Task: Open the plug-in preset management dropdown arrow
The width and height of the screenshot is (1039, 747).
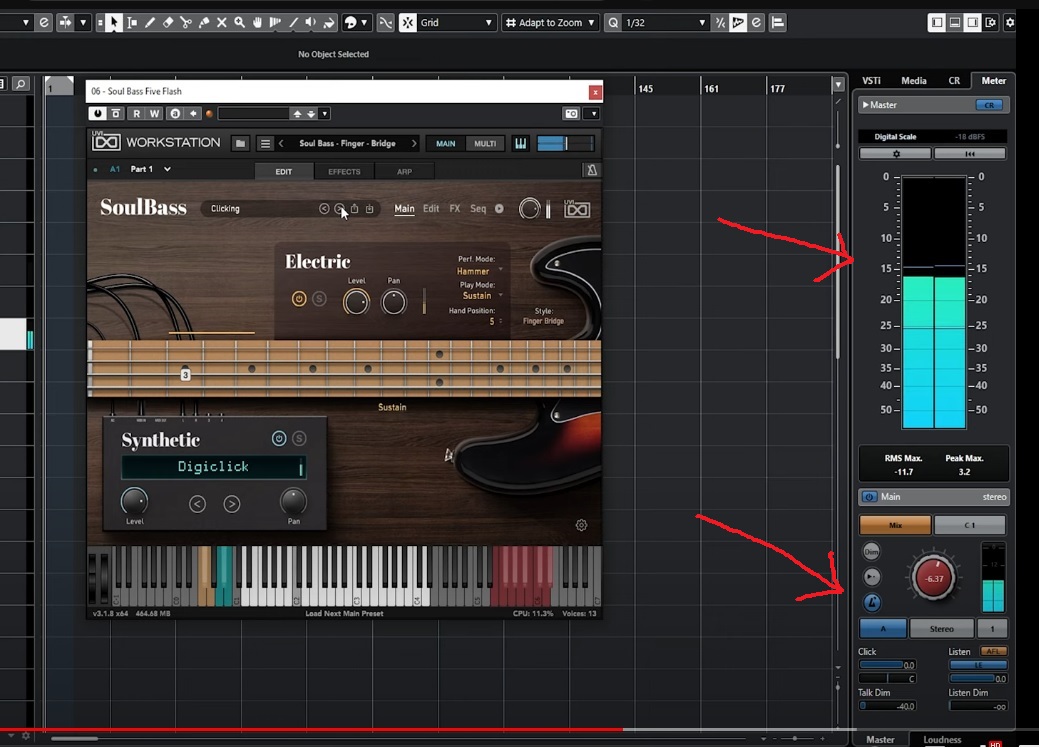Action: tap(325, 113)
